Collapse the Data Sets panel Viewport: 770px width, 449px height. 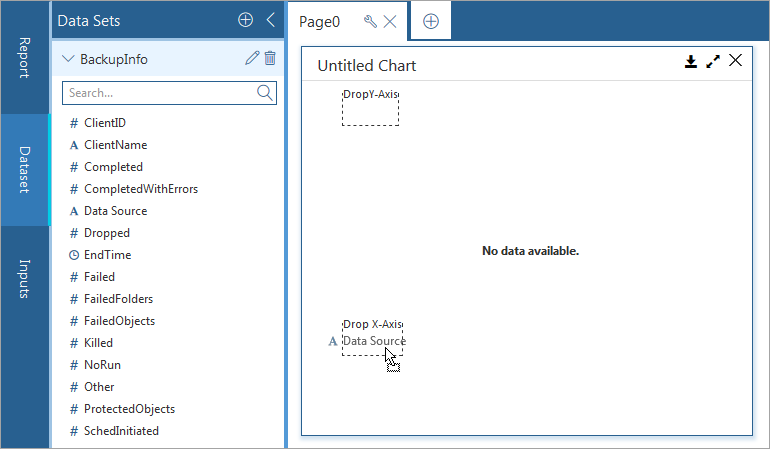pyautogui.click(x=270, y=20)
